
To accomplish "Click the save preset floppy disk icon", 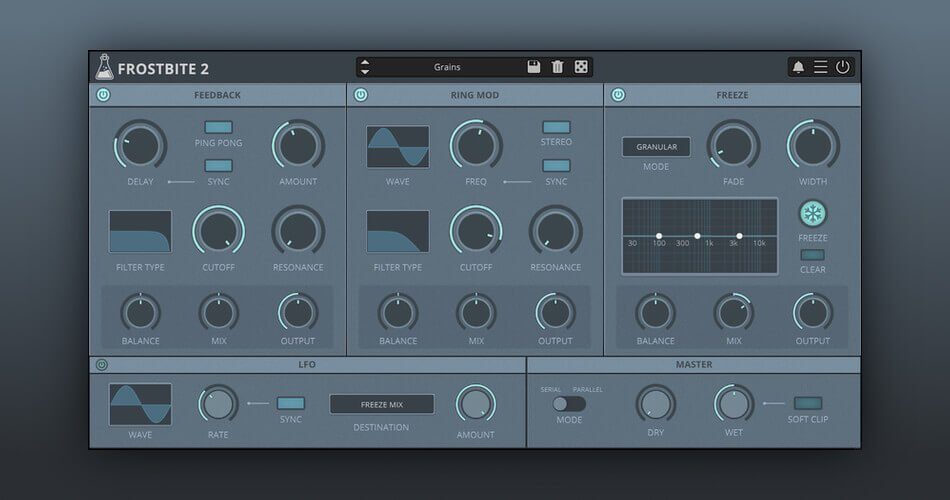I will pos(534,67).
